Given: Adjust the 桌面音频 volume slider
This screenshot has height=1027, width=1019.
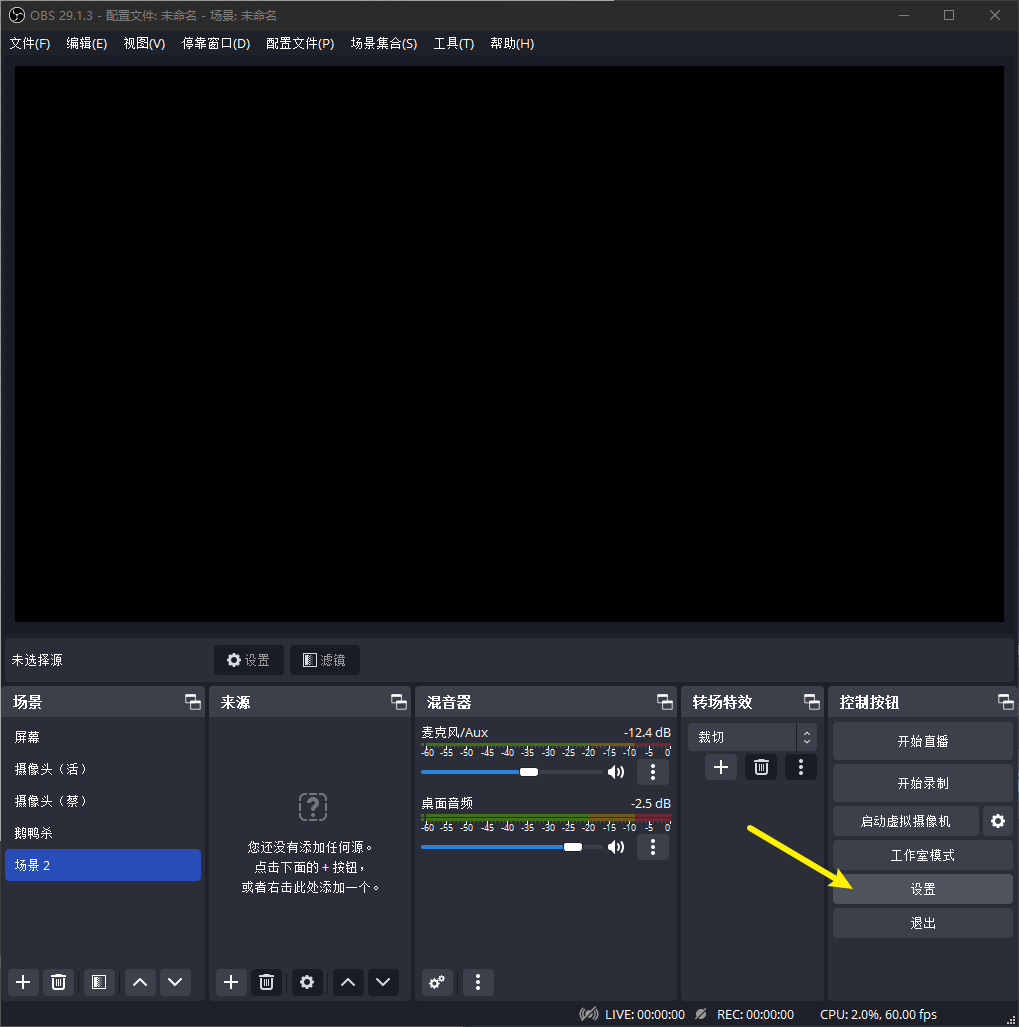Looking at the screenshot, I should pos(512,847).
